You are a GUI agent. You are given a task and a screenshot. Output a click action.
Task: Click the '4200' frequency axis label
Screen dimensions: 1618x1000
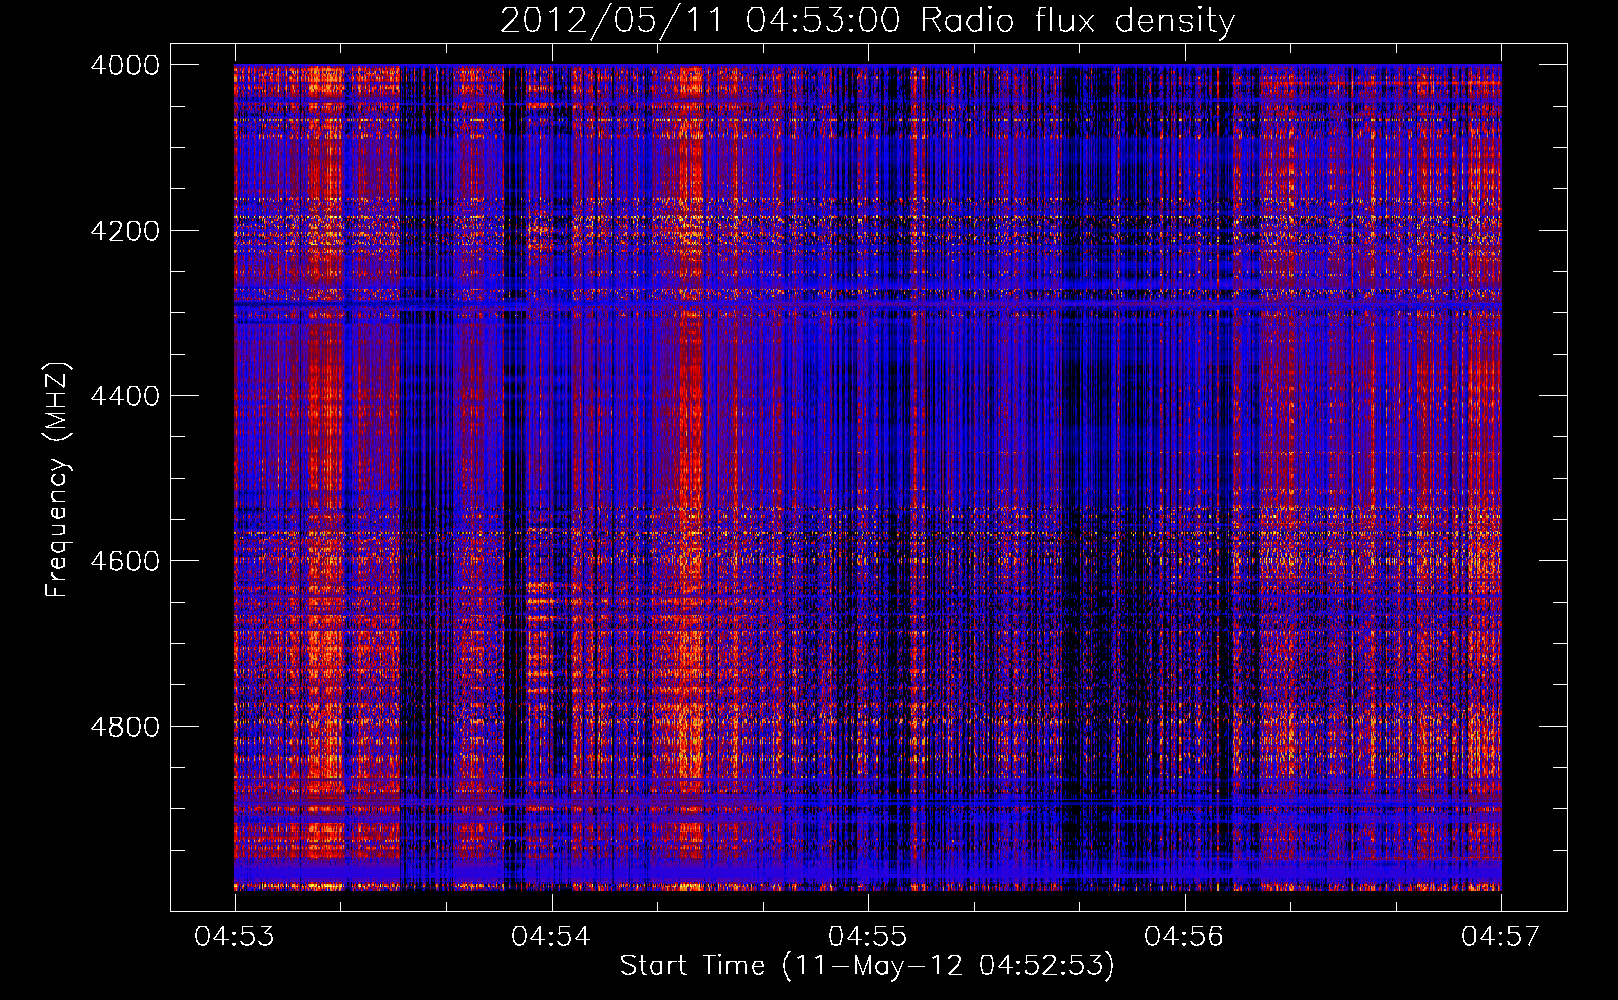click(x=125, y=230)
